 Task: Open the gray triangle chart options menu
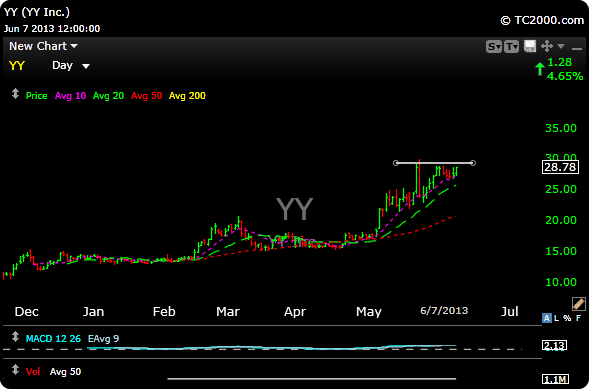pyautogui.click(x=561, y=46)
